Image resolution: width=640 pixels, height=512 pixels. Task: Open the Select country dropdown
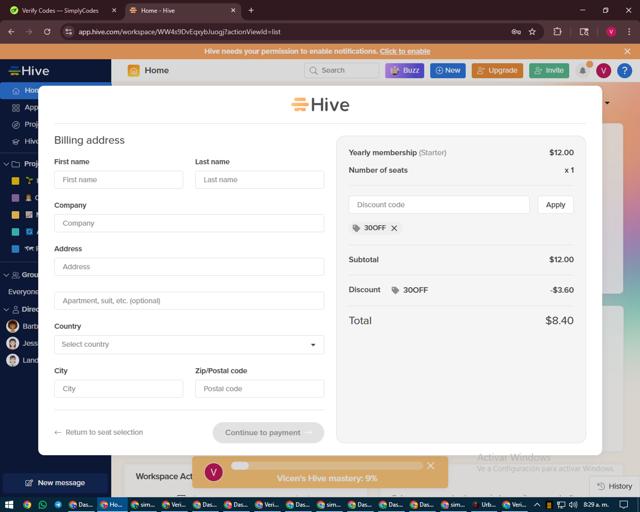(189, 345)
